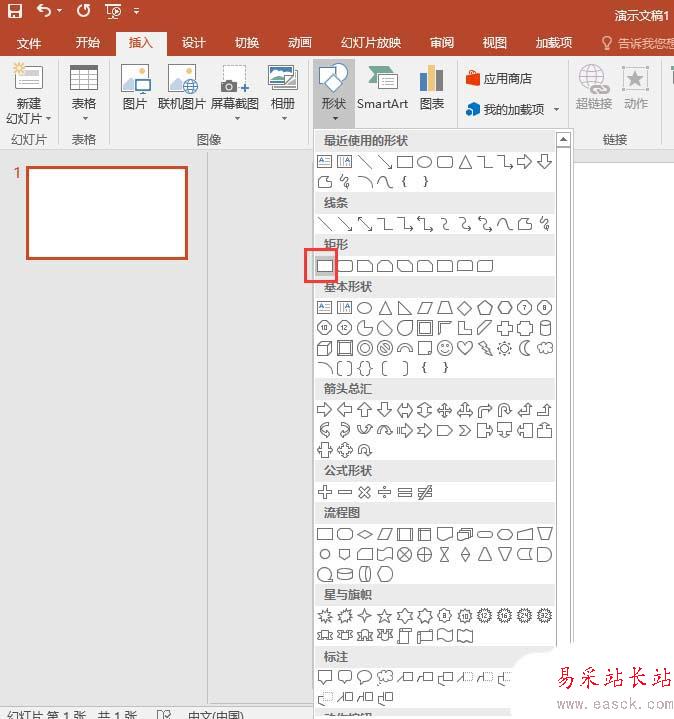674x719 pixels.
Task: Select the moon shape
Action: coord(525,348)
